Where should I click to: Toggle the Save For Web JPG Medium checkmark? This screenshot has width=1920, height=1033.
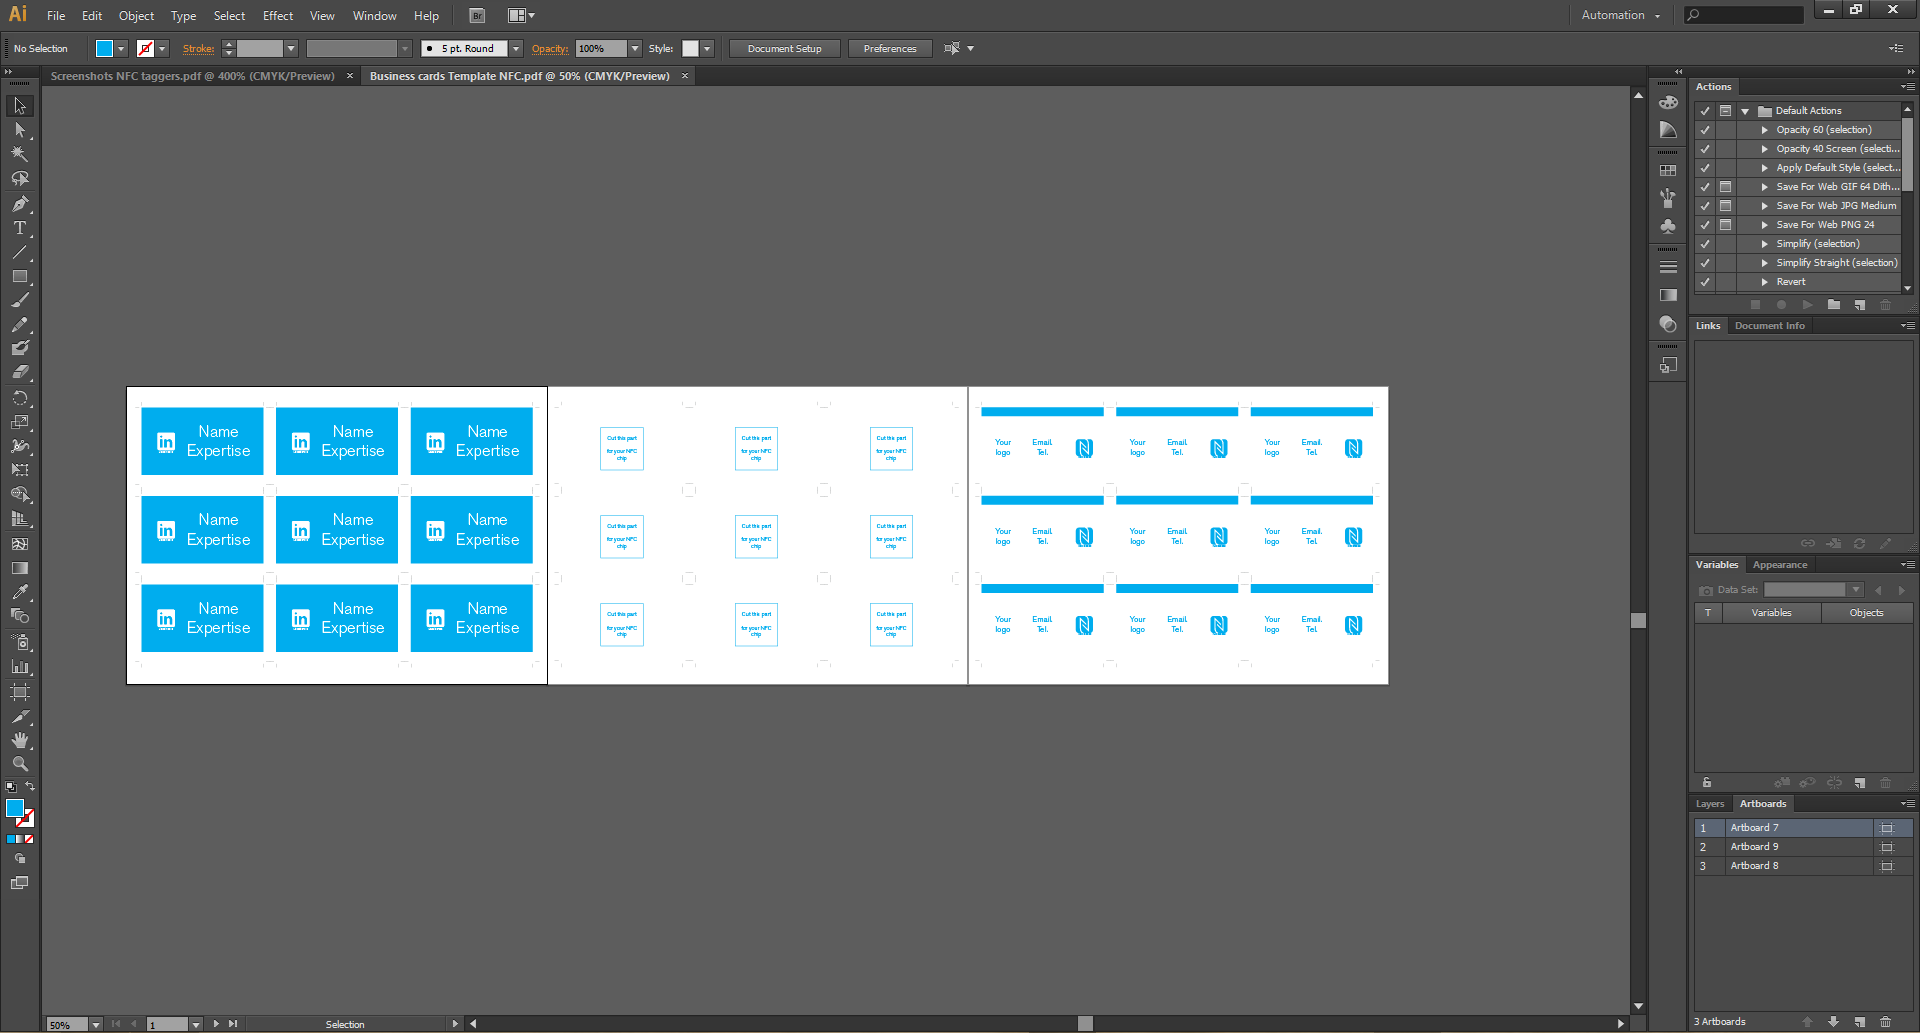[x=1705, y=206]
